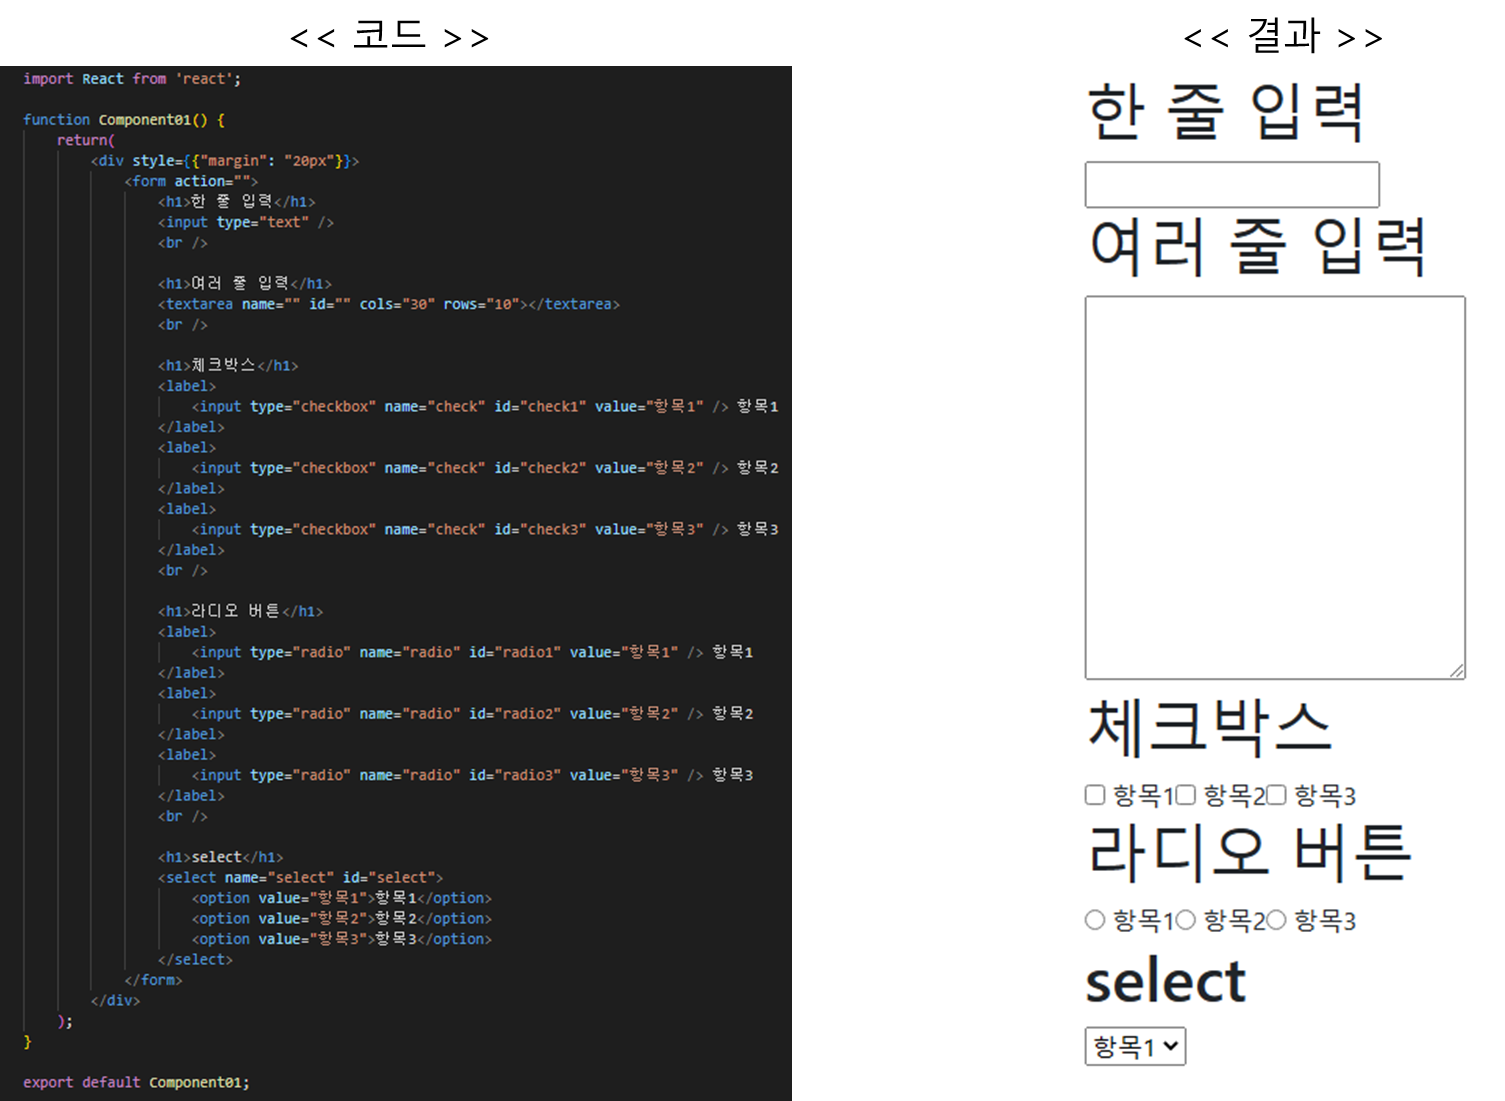
Task: Click the '</form>' closing tag in the code
Action: pos(153,980)
